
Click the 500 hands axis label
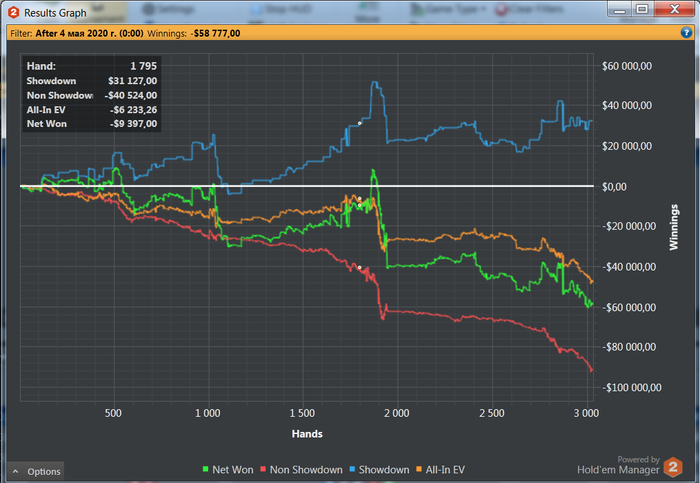113,413
